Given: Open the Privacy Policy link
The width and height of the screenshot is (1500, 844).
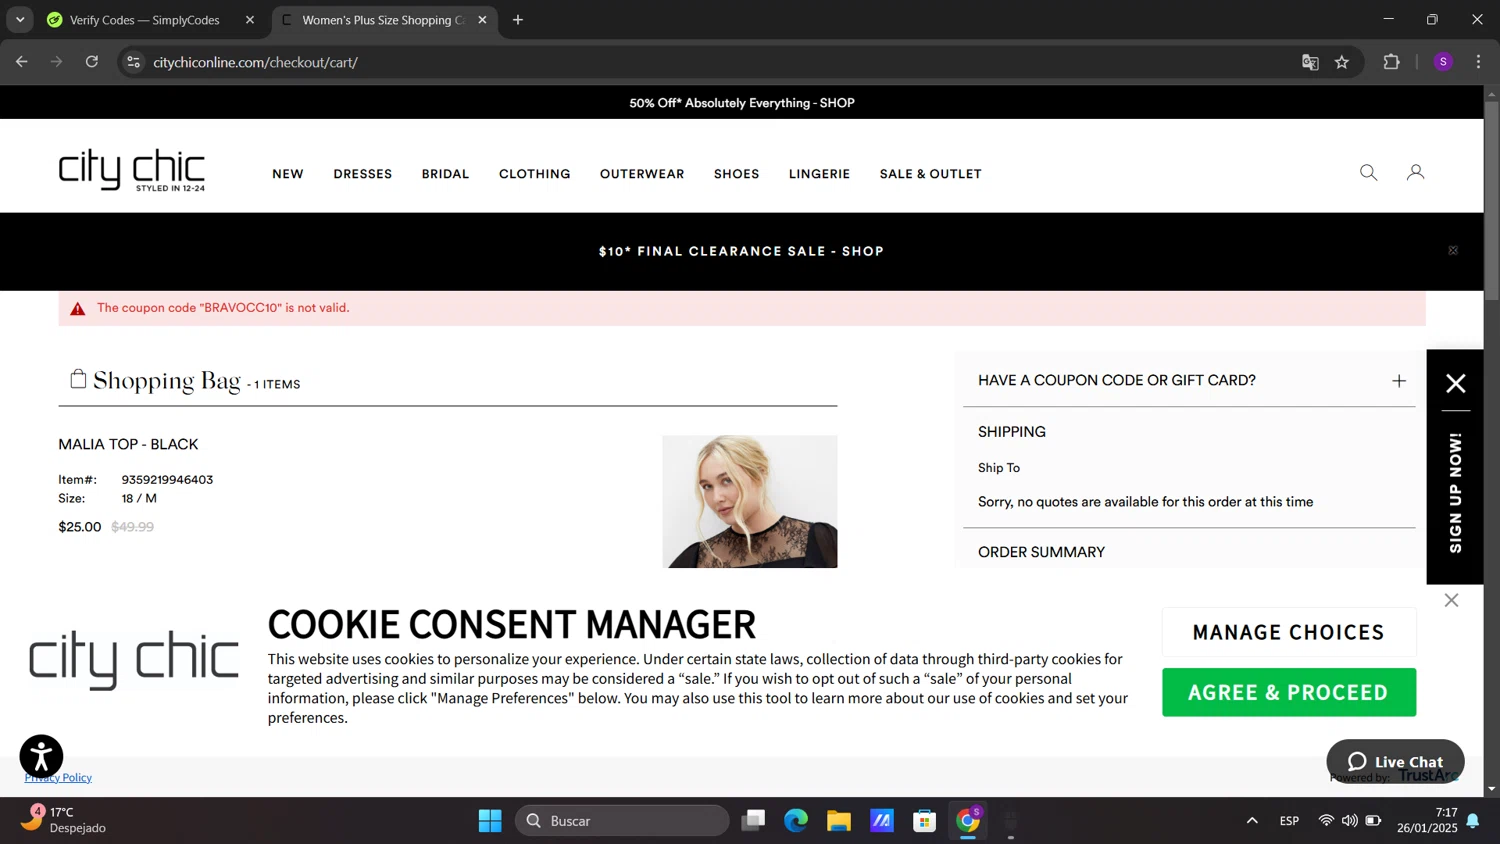Looking at the screenshot, I should [x=58, y=777].
